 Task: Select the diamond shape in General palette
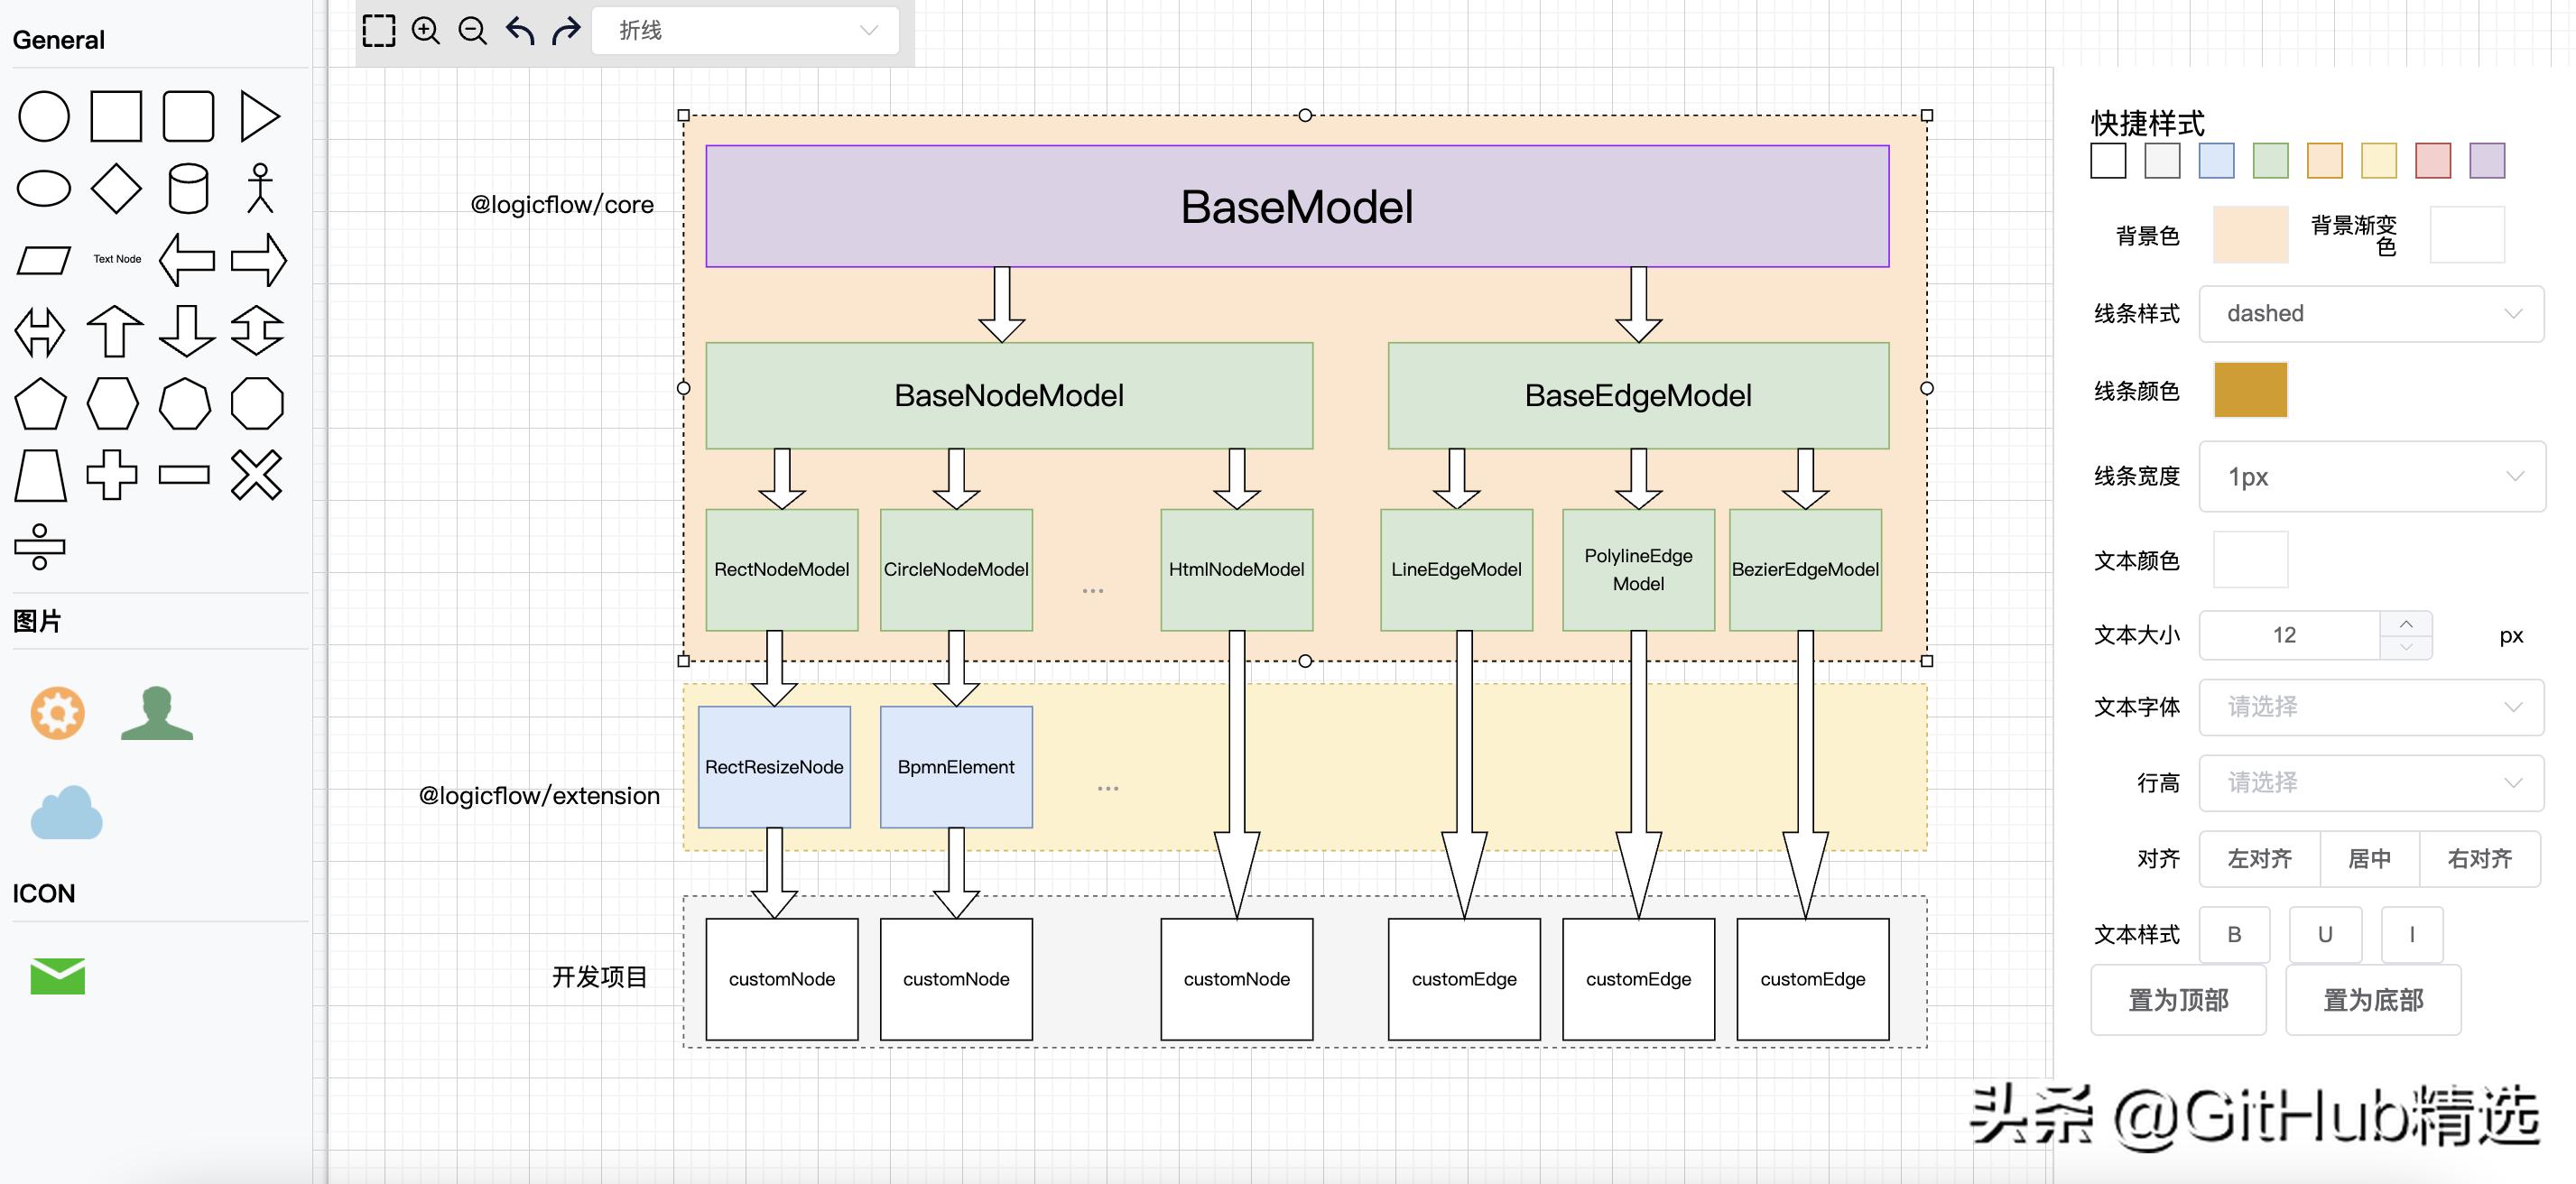pyautogui.click(x=116, y=188)
